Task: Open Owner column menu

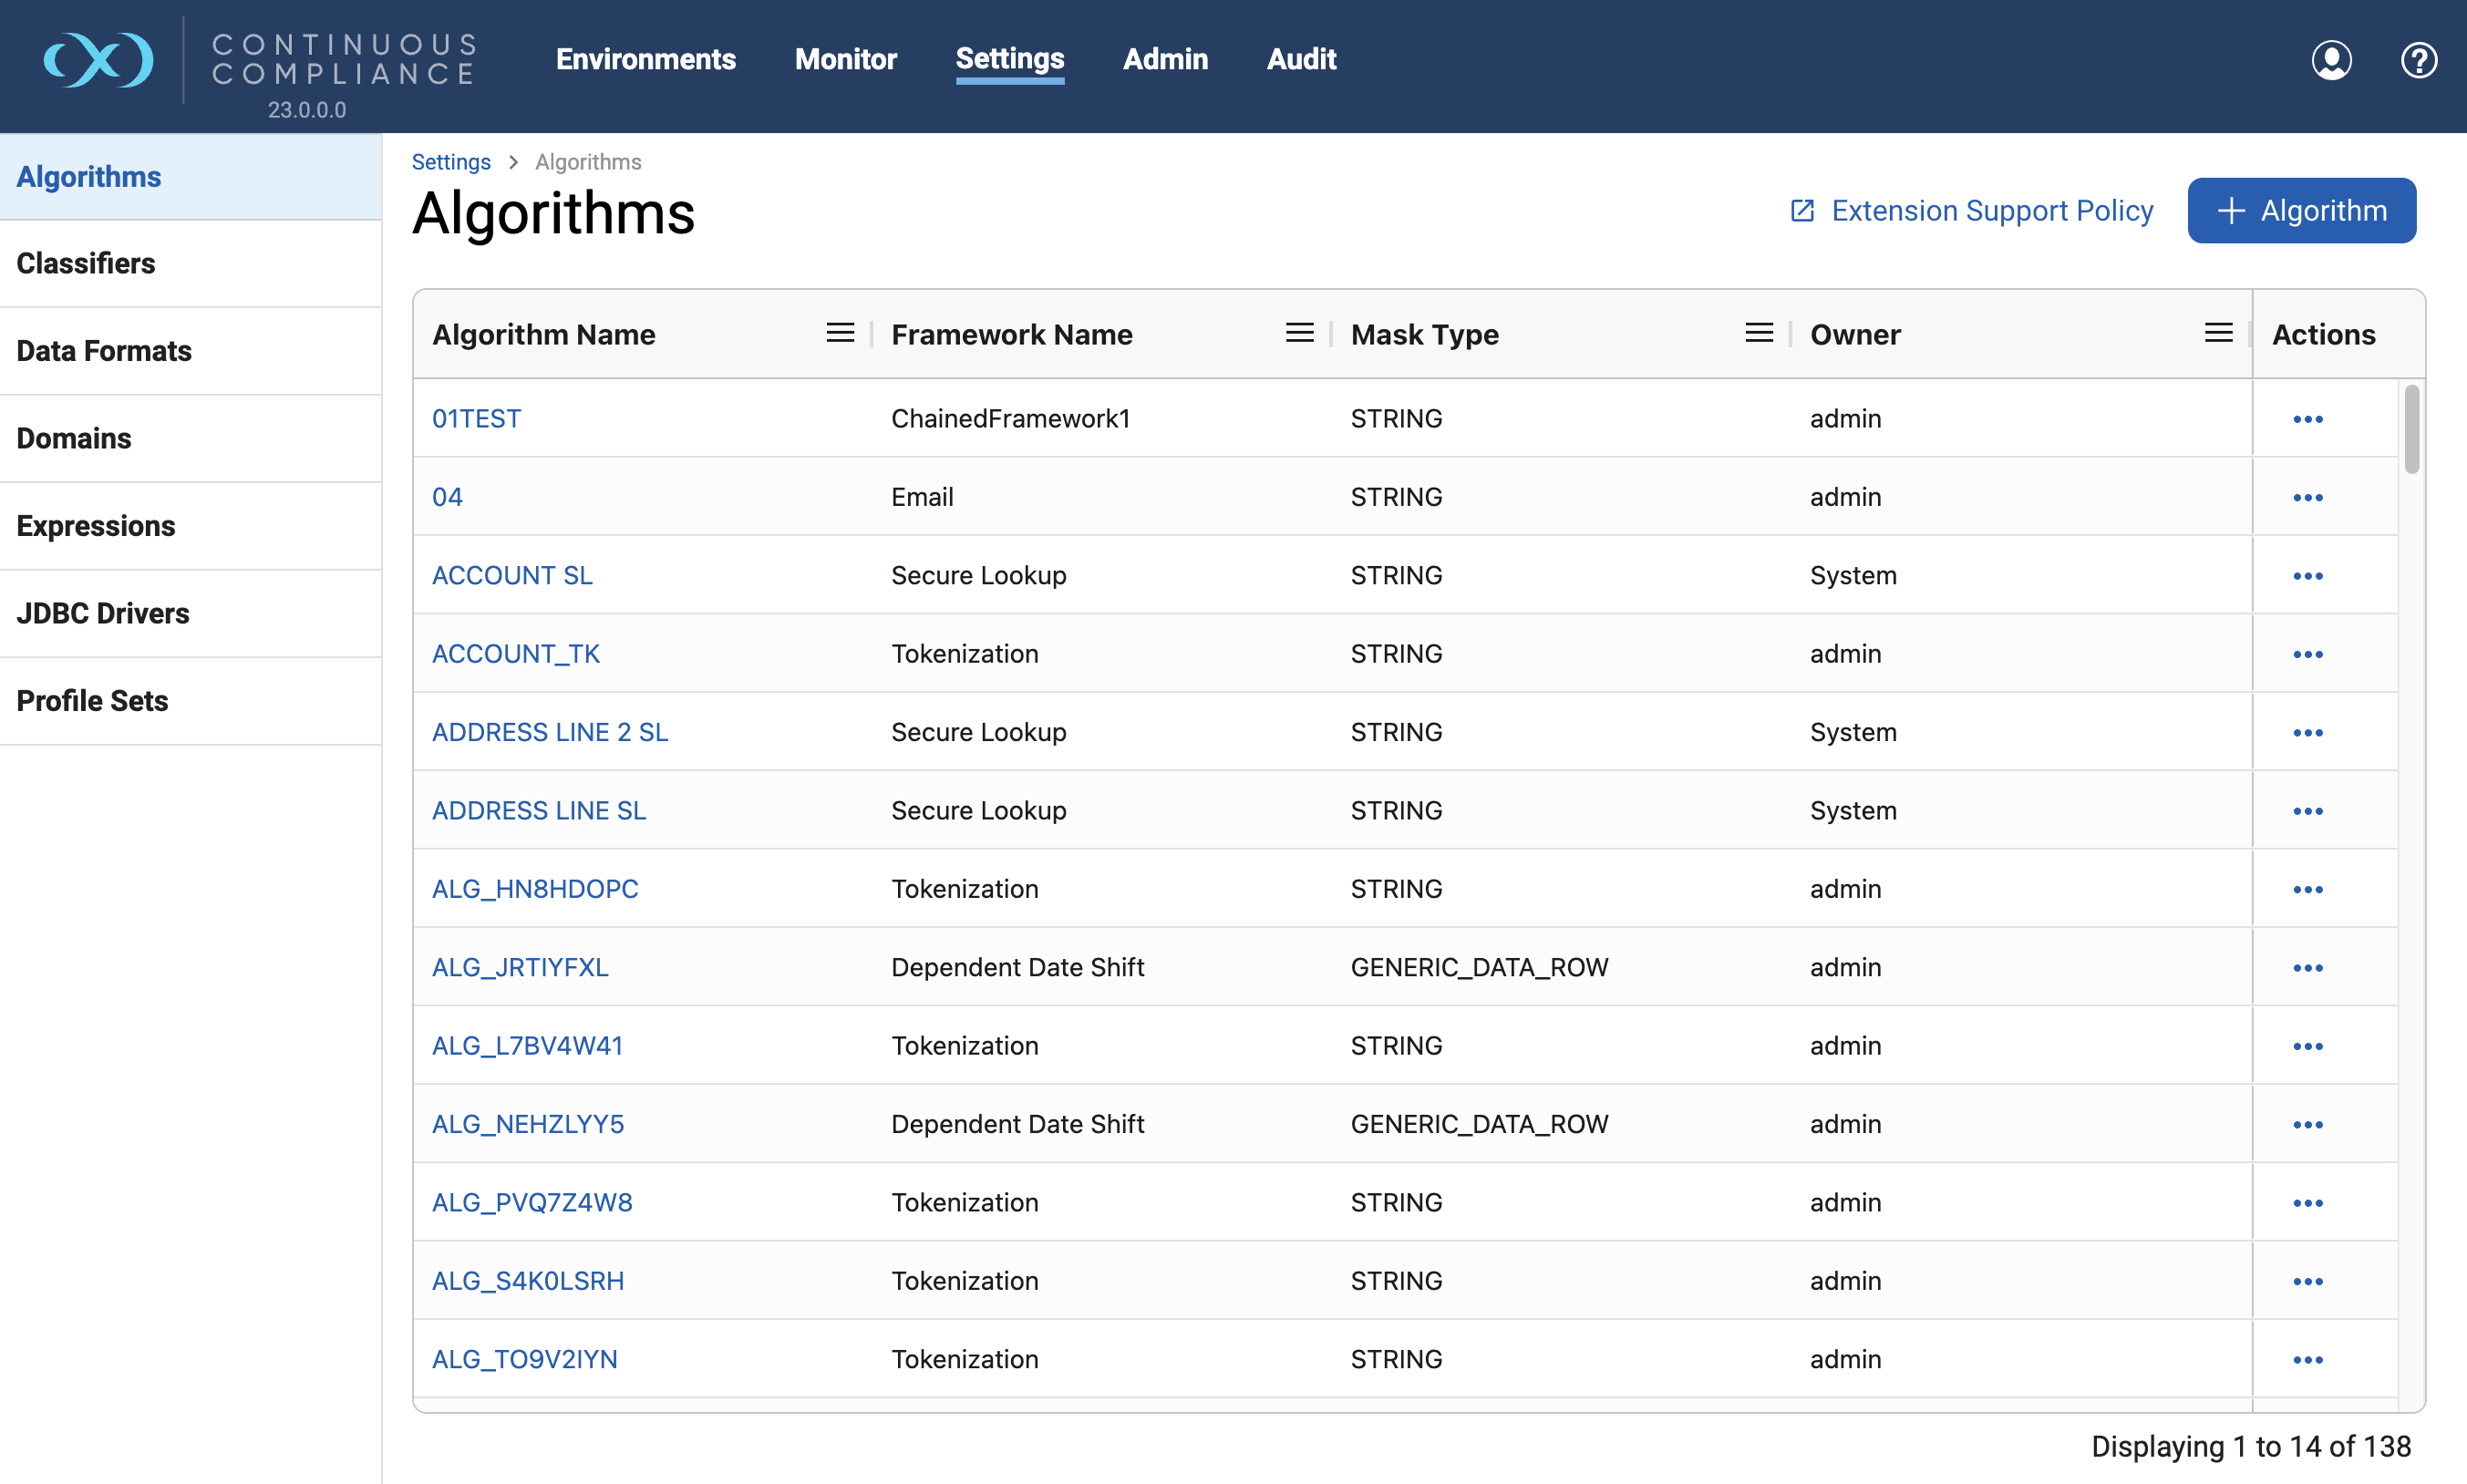Action: point(2218,333)
